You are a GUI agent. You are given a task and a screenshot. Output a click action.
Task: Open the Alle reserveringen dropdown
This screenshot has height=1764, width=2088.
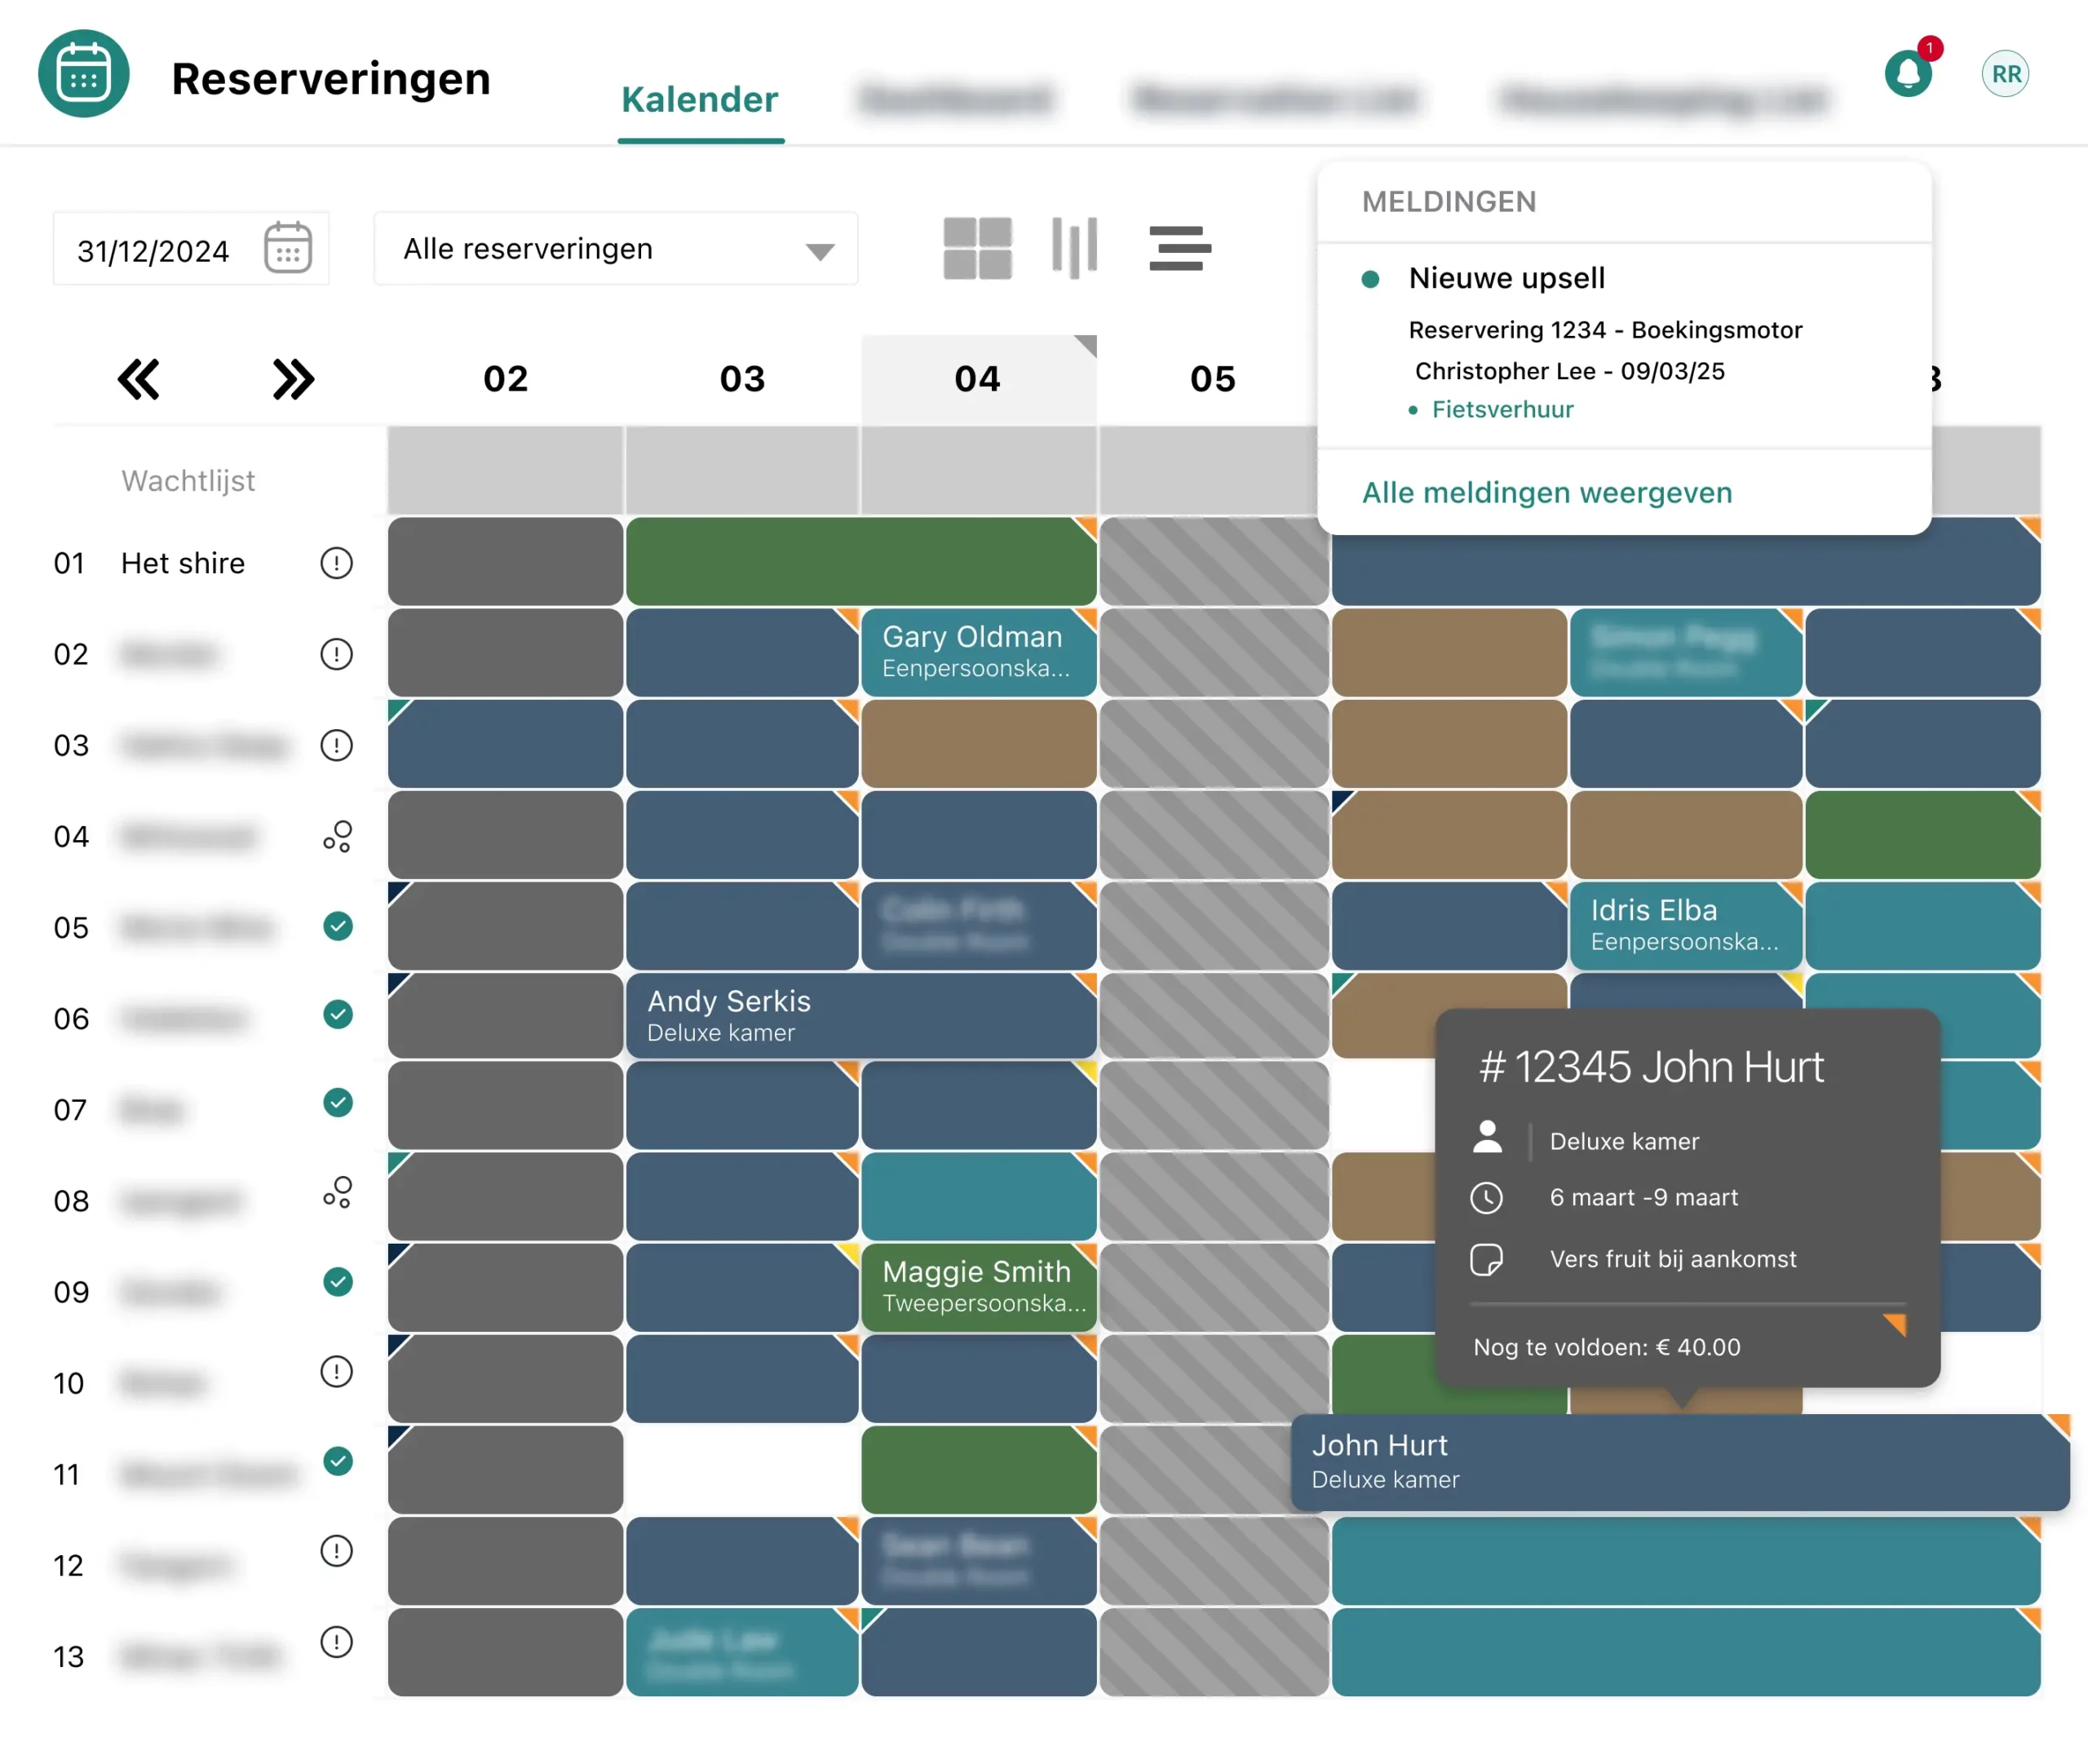click(615, 248)
